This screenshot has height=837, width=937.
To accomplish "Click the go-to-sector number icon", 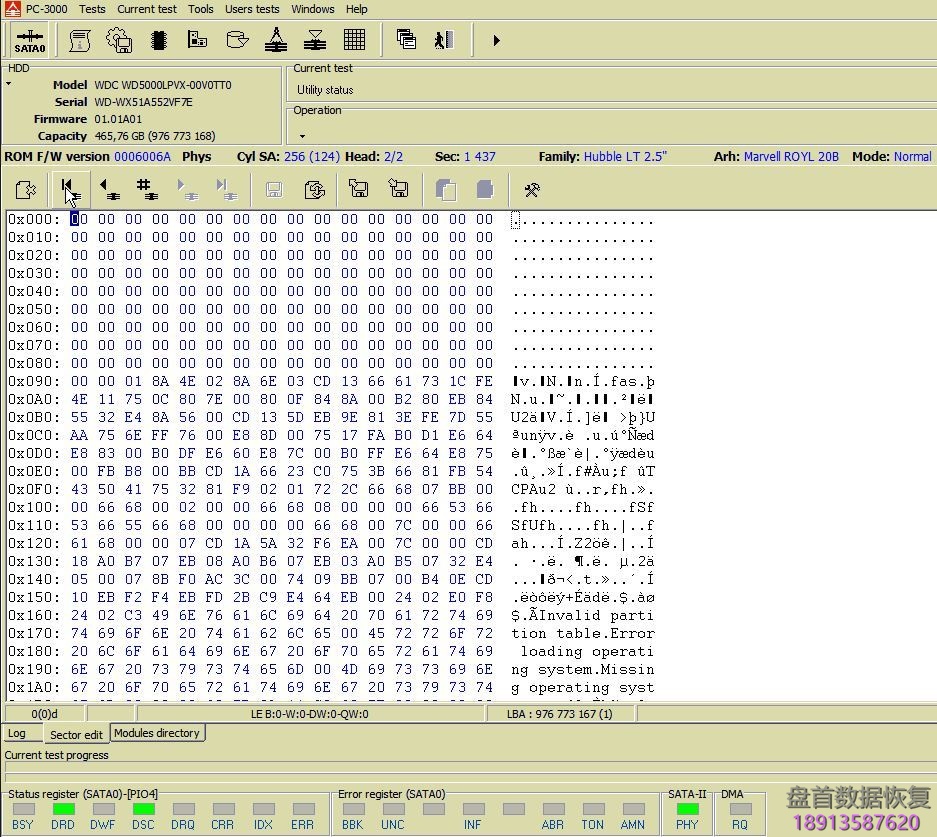I will coord(145,189).
